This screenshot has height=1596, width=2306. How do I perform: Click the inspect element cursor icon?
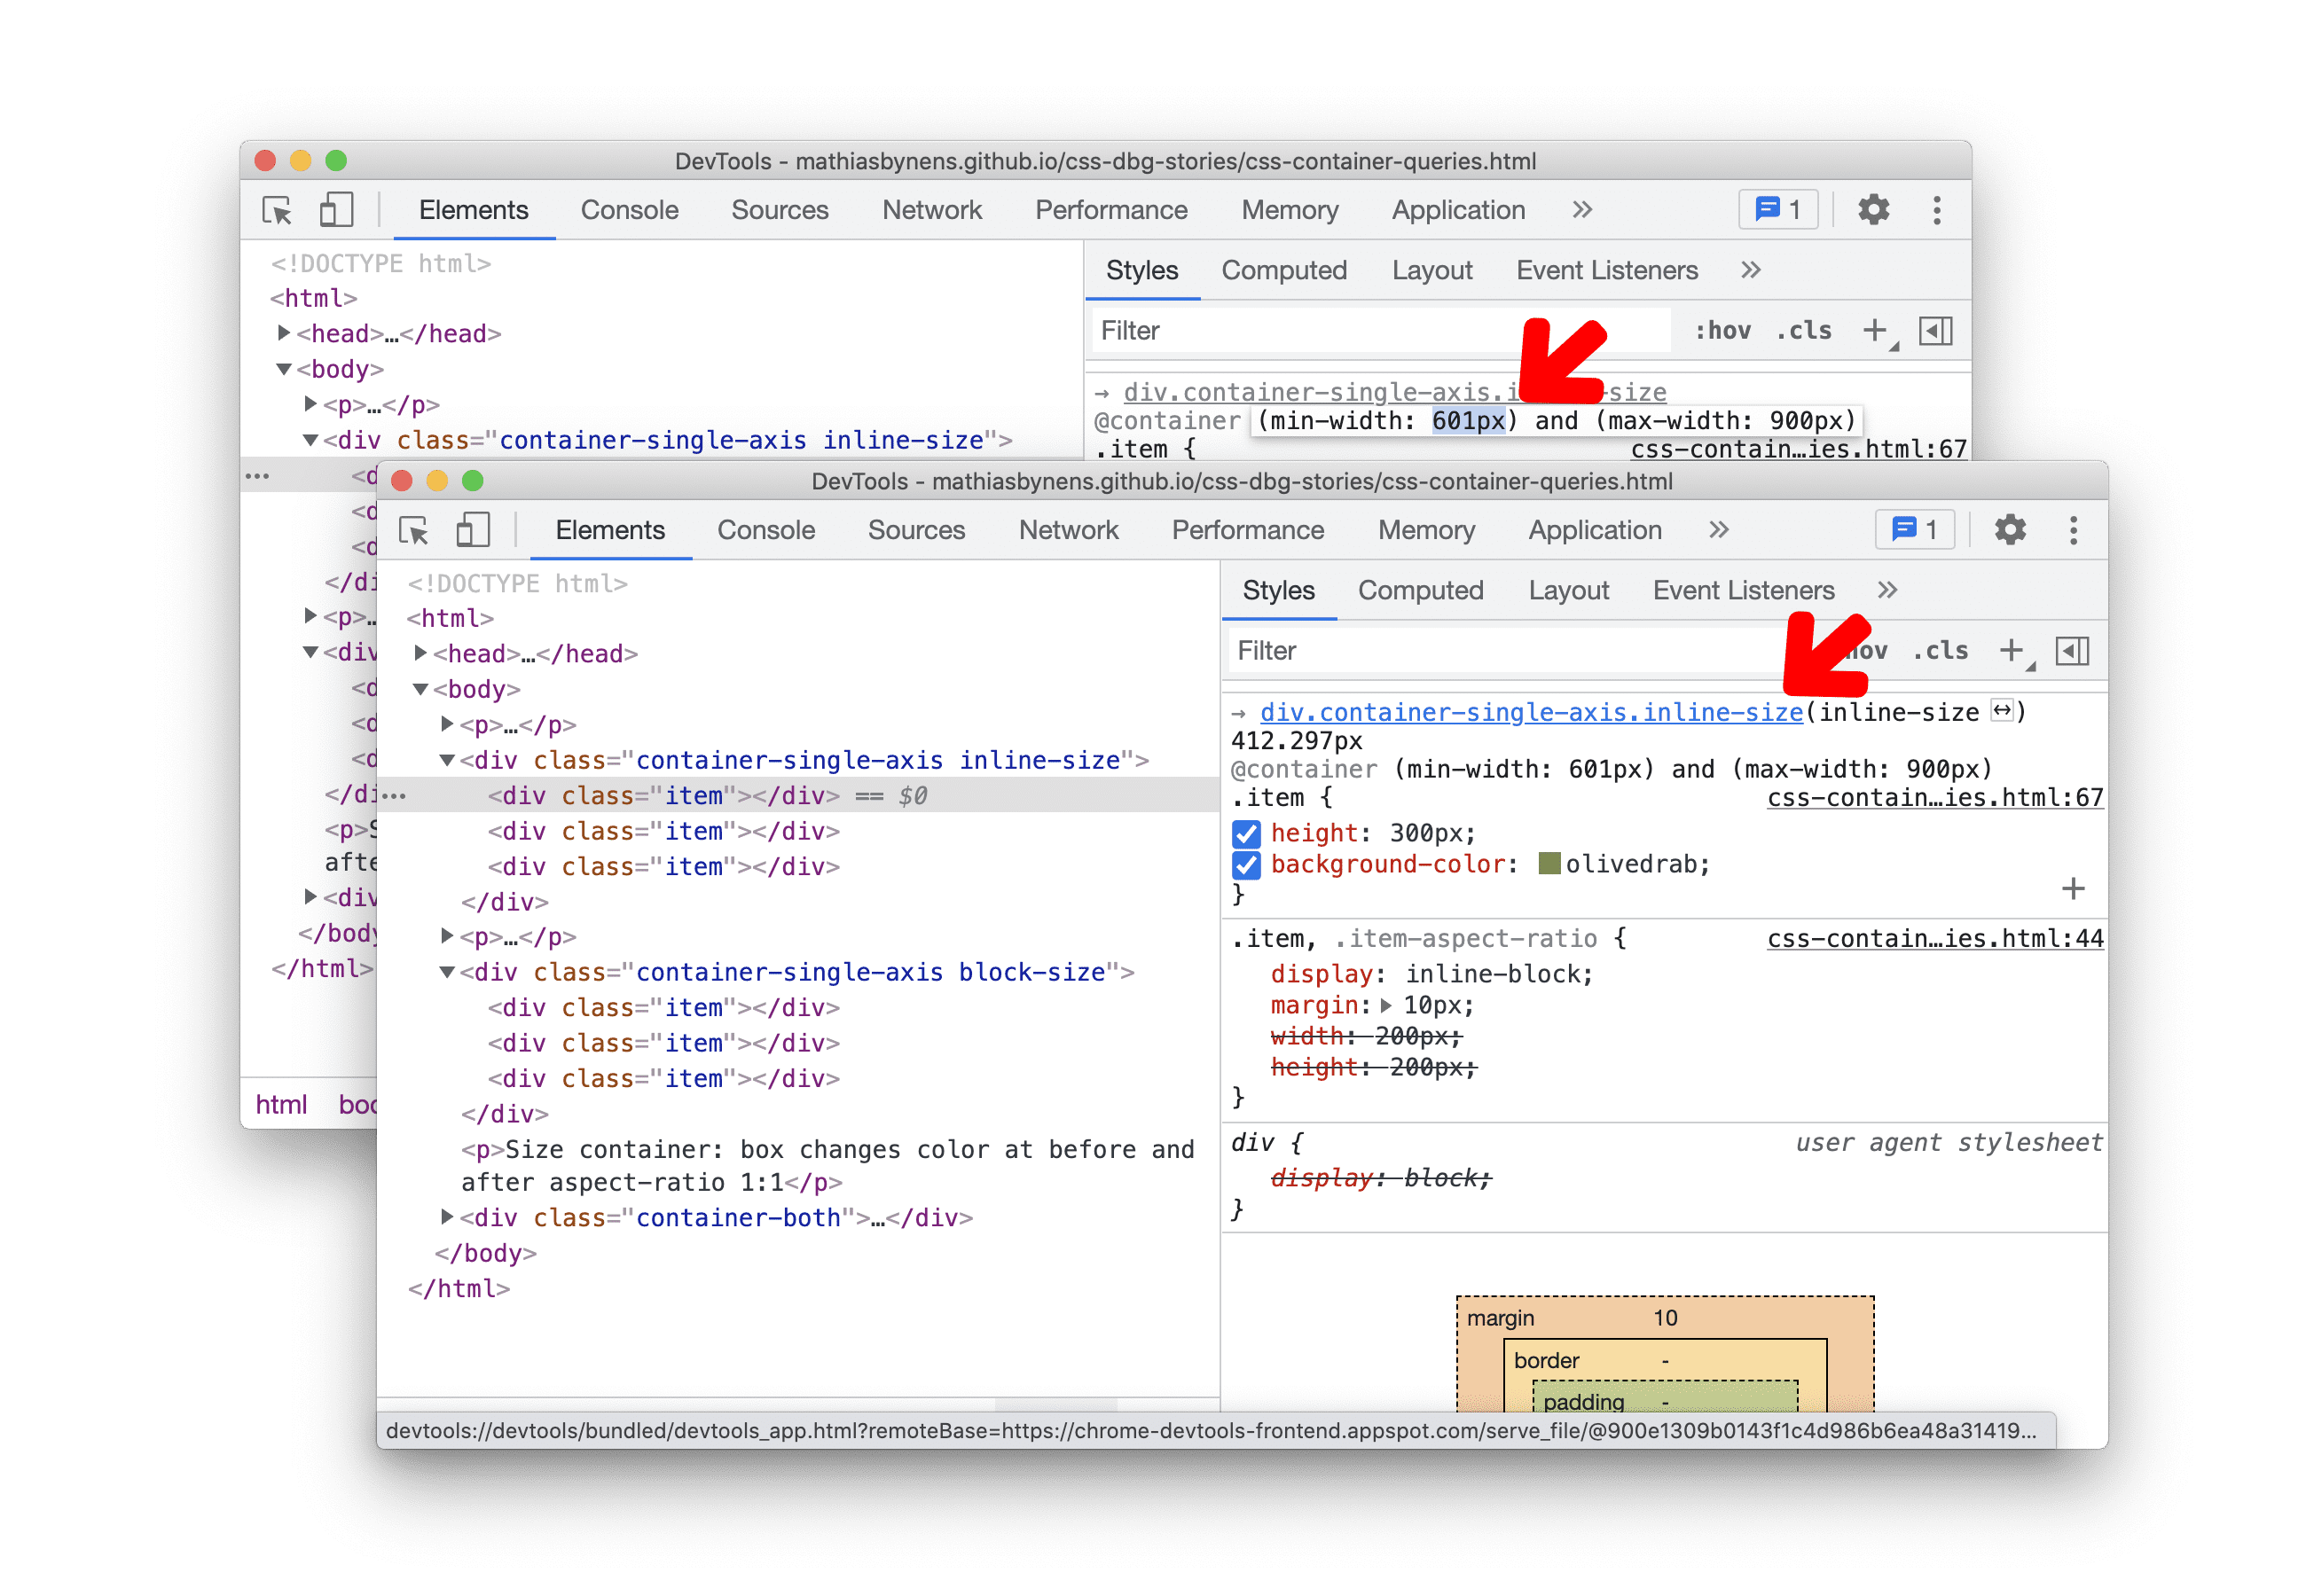point(278,212)
